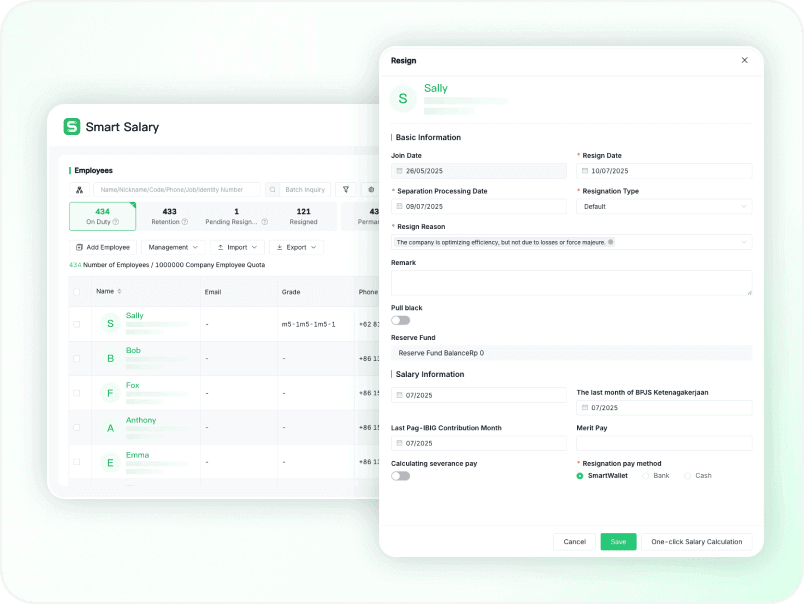Open the Resignation Type dropdown
Image resolution: width=804 pixels, height=604 pixels.
coord(664,206)
